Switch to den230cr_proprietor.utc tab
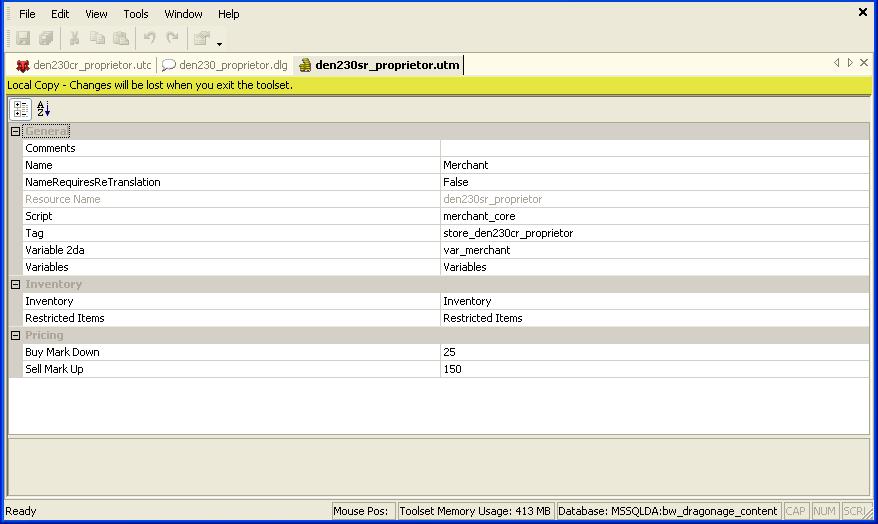The width and height of the screenshot is (878, 524). click(x=84, y=66)
